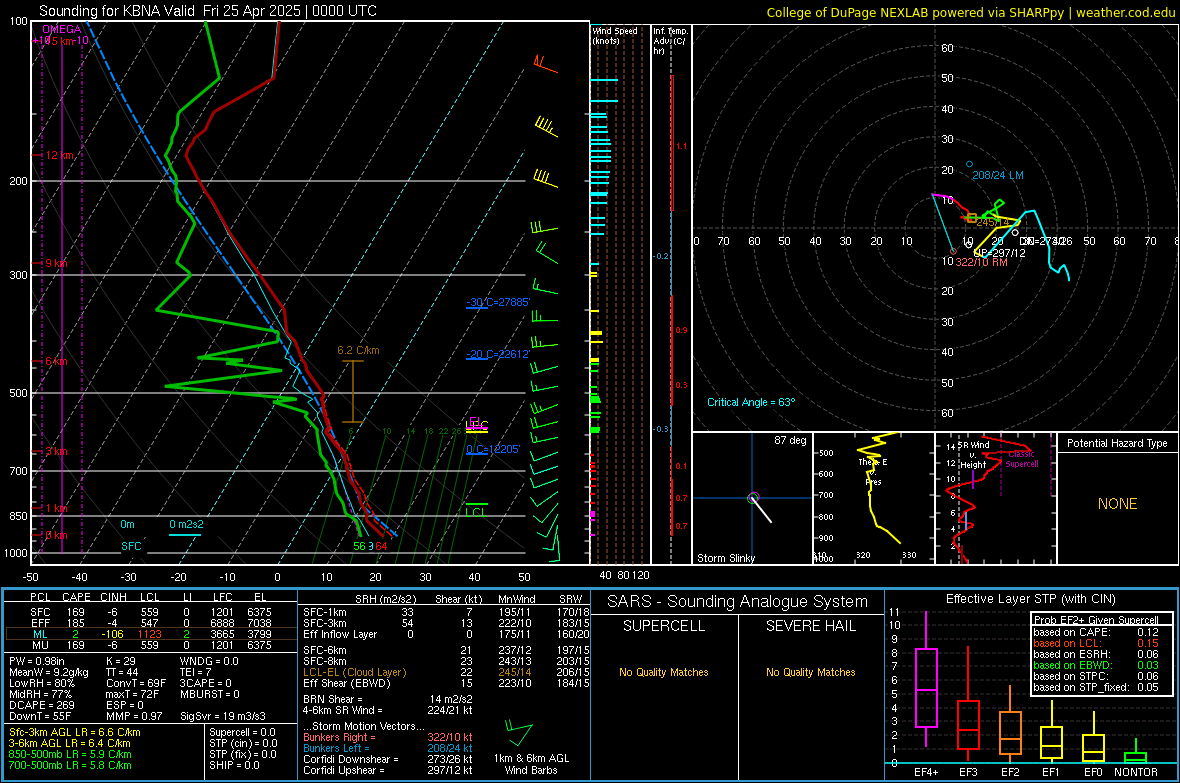Click the green LCL marker on the skew-T

tap(476, 512)
